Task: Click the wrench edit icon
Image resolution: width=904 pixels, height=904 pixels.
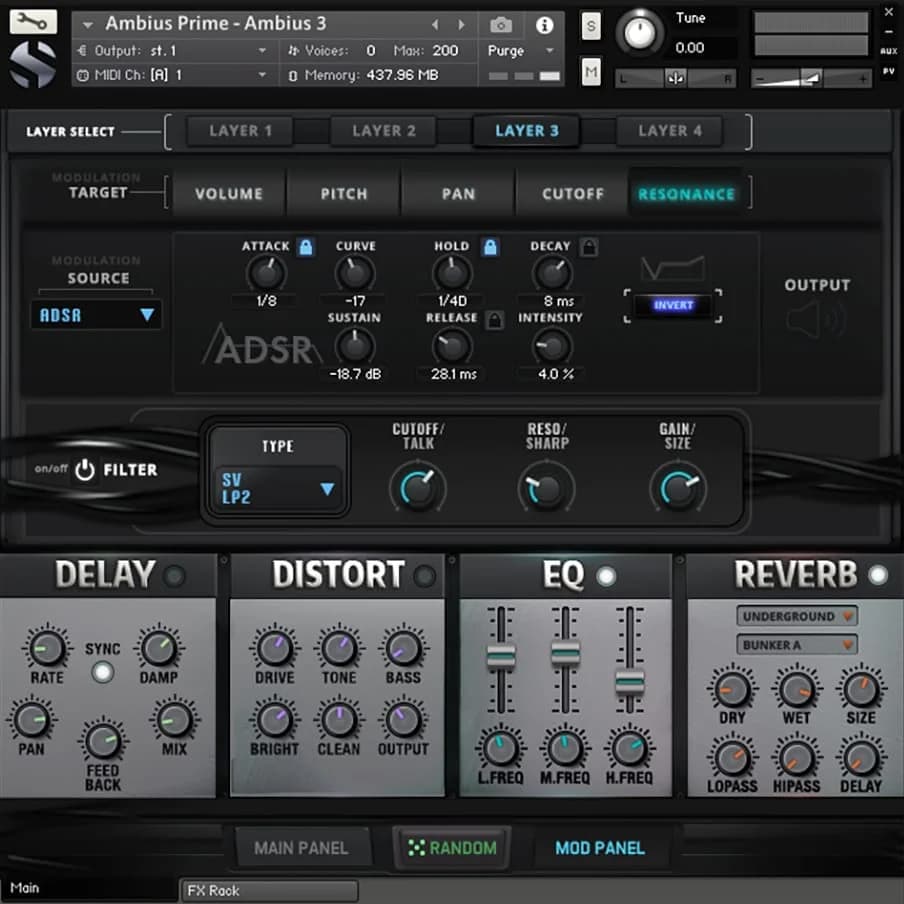Action: [33, 21]
